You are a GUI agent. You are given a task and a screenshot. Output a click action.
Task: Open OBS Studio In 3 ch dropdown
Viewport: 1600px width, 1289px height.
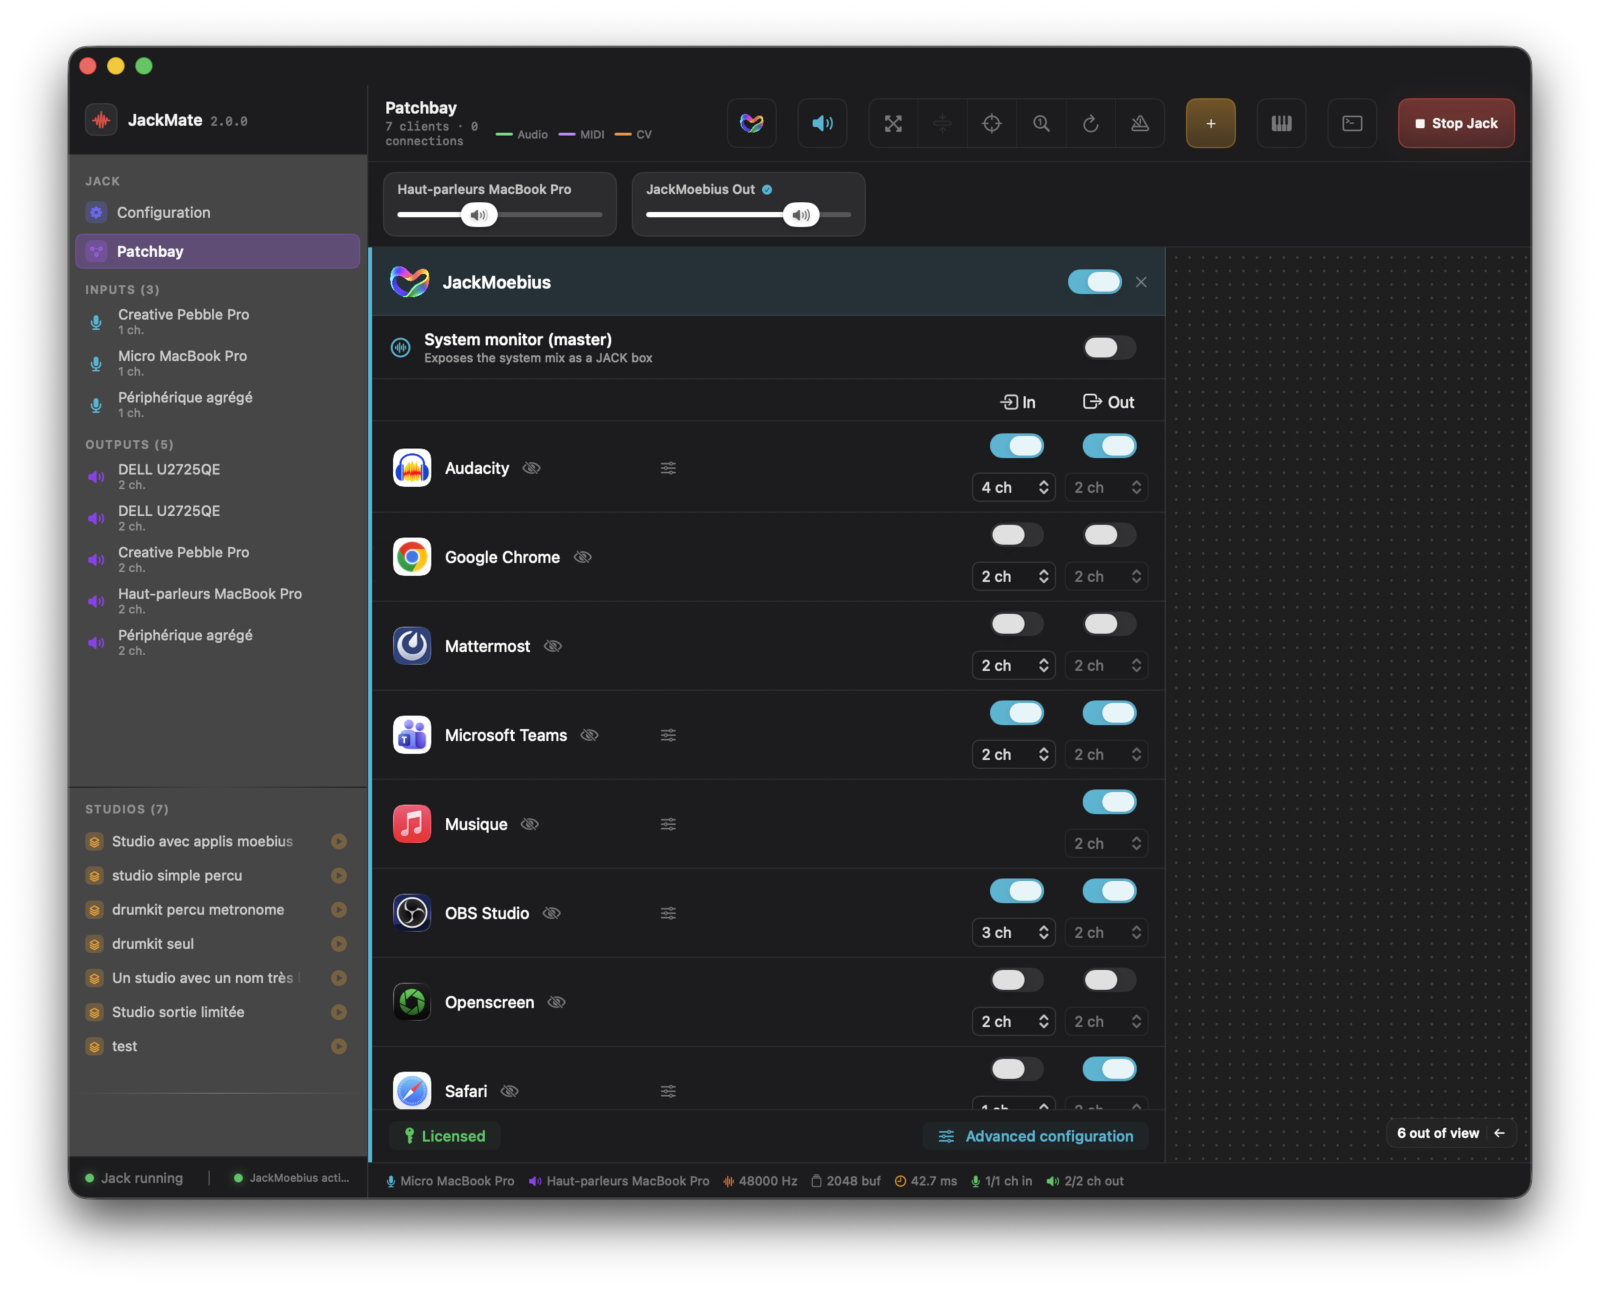point(1014,932)
